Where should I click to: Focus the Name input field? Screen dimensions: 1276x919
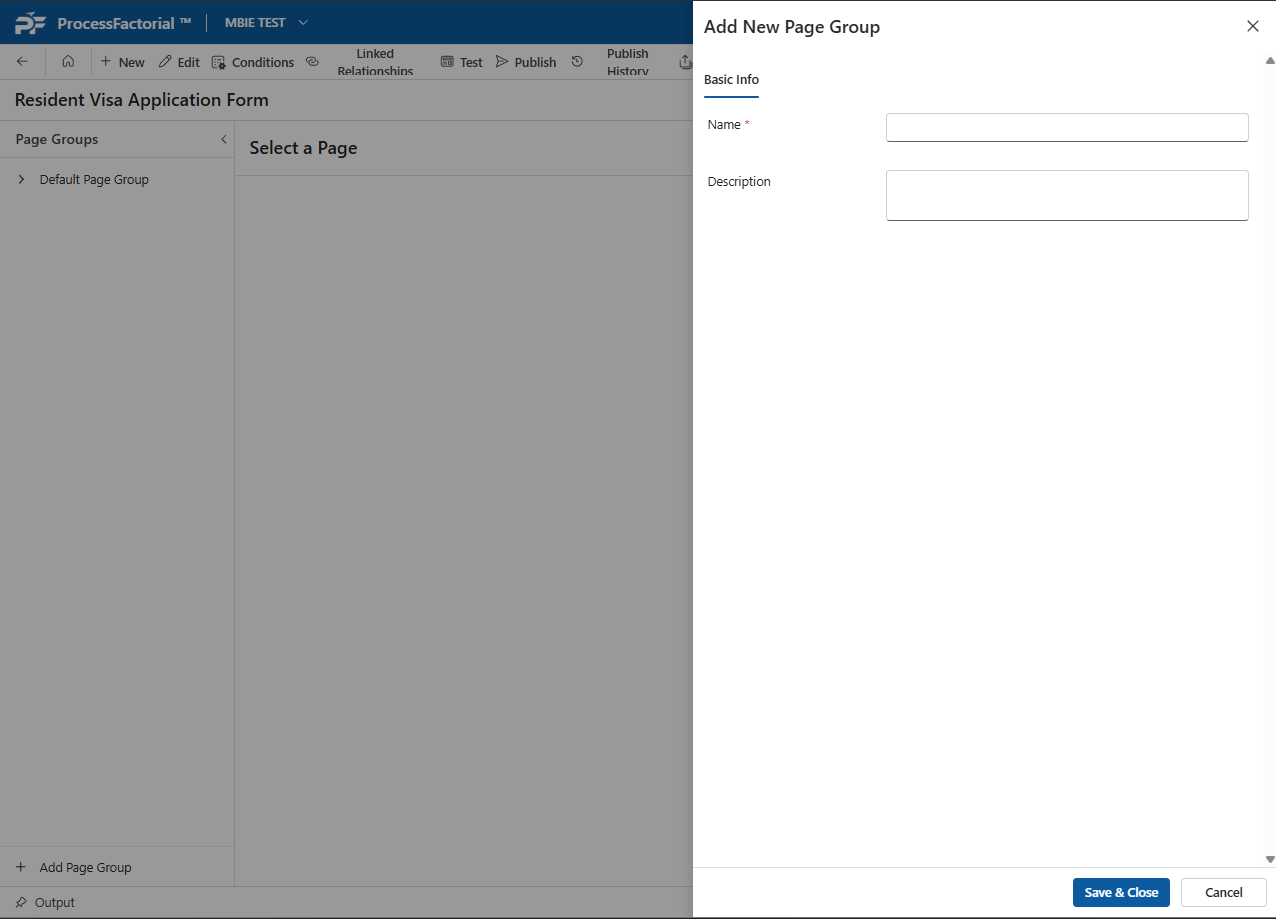coord(1066,127)
